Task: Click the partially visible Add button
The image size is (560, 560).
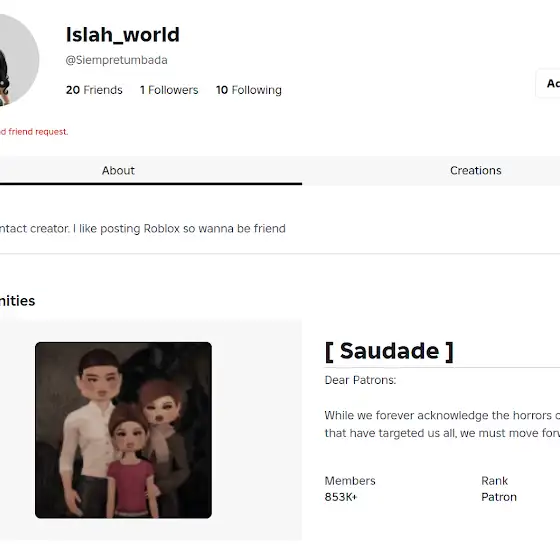Action: click(548, 84)
